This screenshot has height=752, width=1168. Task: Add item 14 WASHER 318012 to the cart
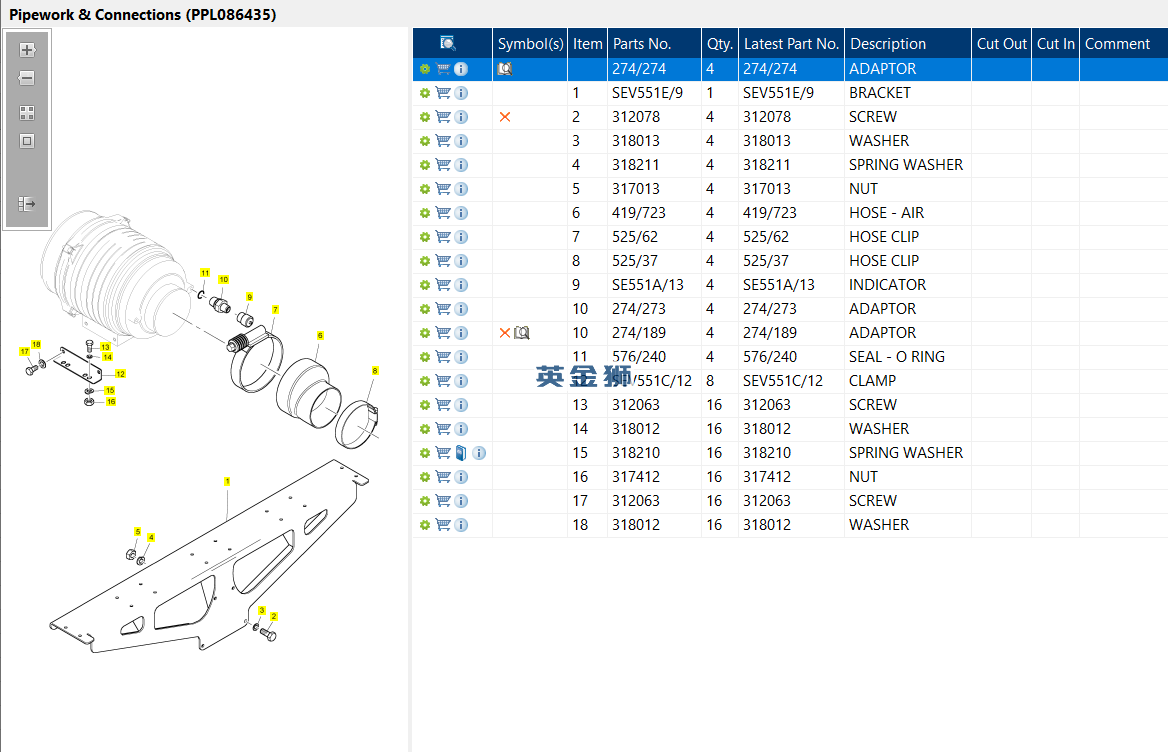(443, 429)
